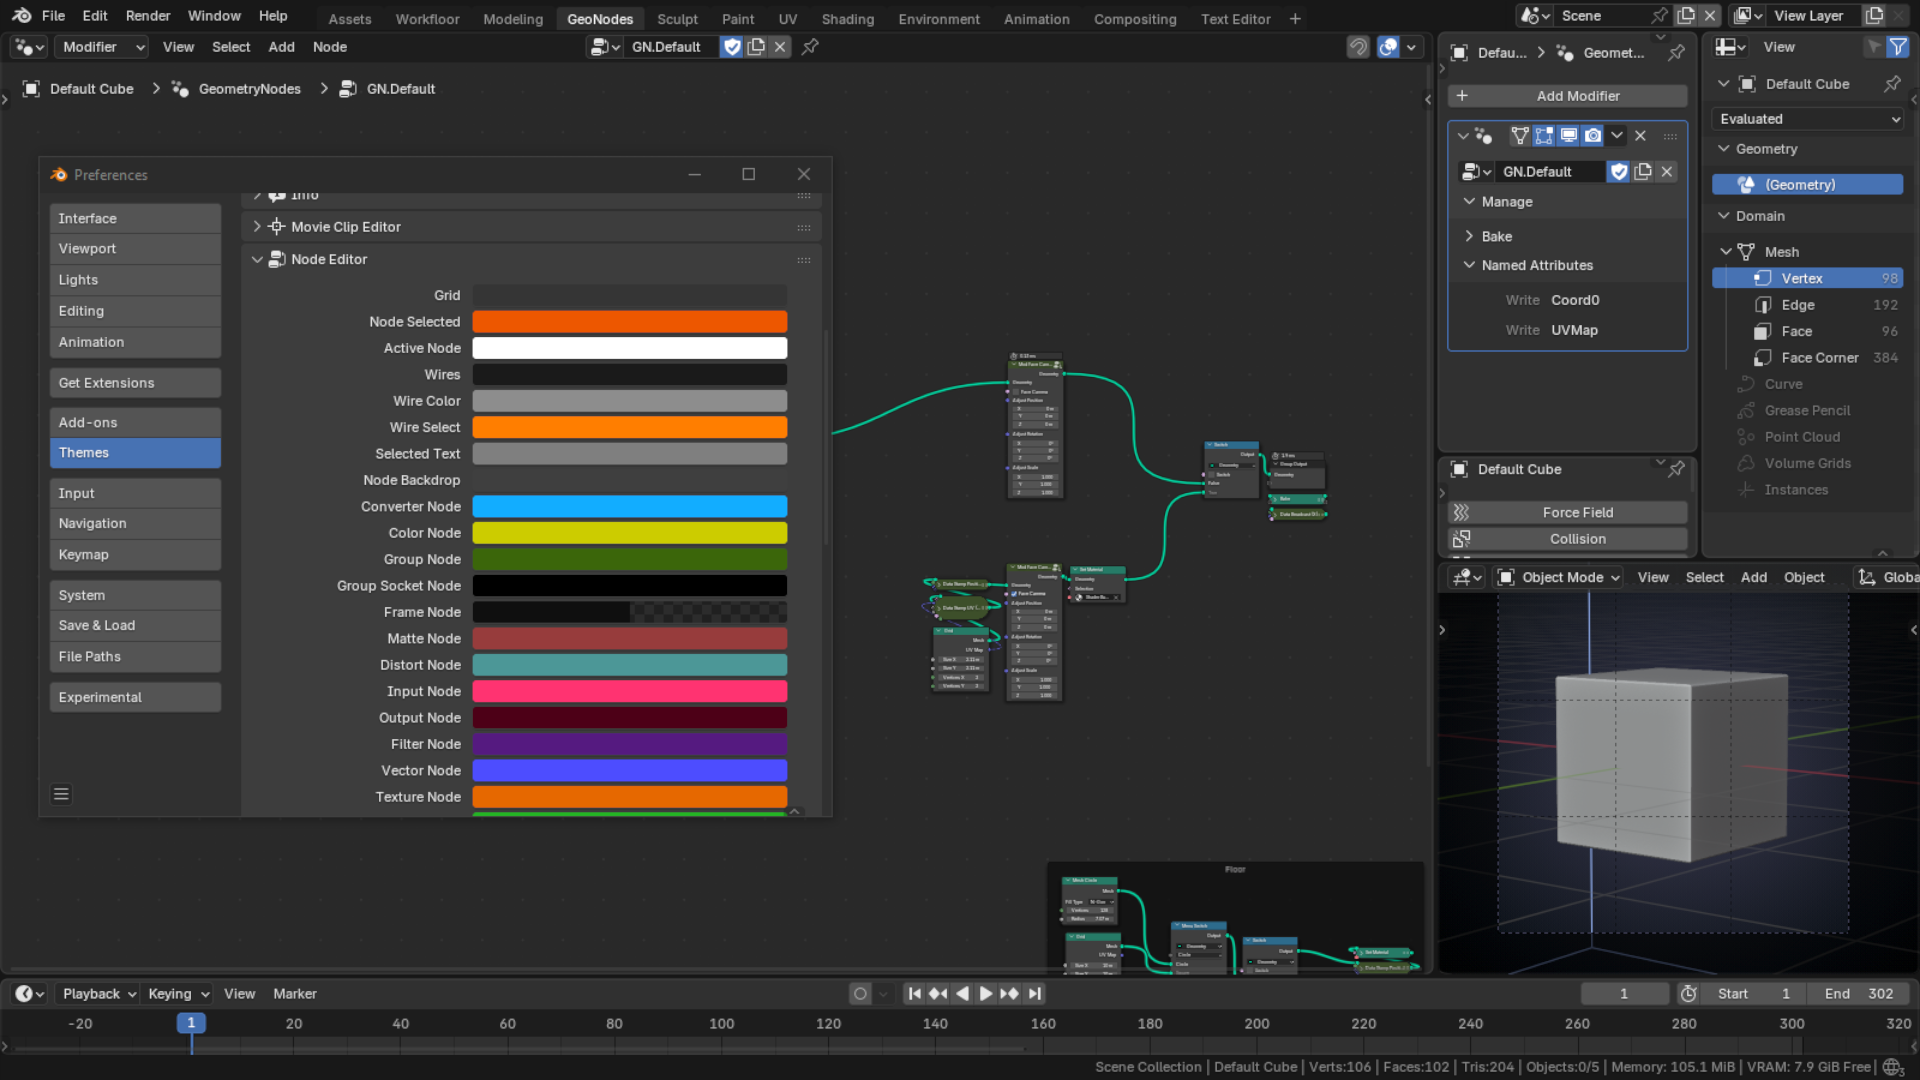The image size is (1920, 1080).
Task: Change Converter Node blue color swatch
Action: coord(629,507)
